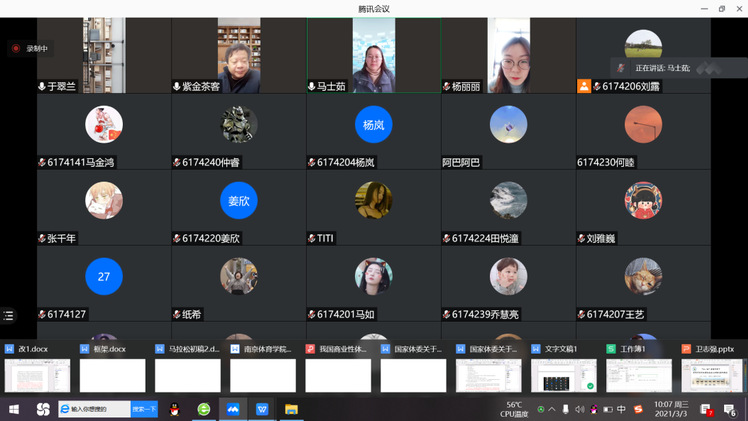Image resolution: width=748 pixels, height=421 pixels.
Task: Open the WPS Writer taskbar icon
Action: click(x=262, y=409)
